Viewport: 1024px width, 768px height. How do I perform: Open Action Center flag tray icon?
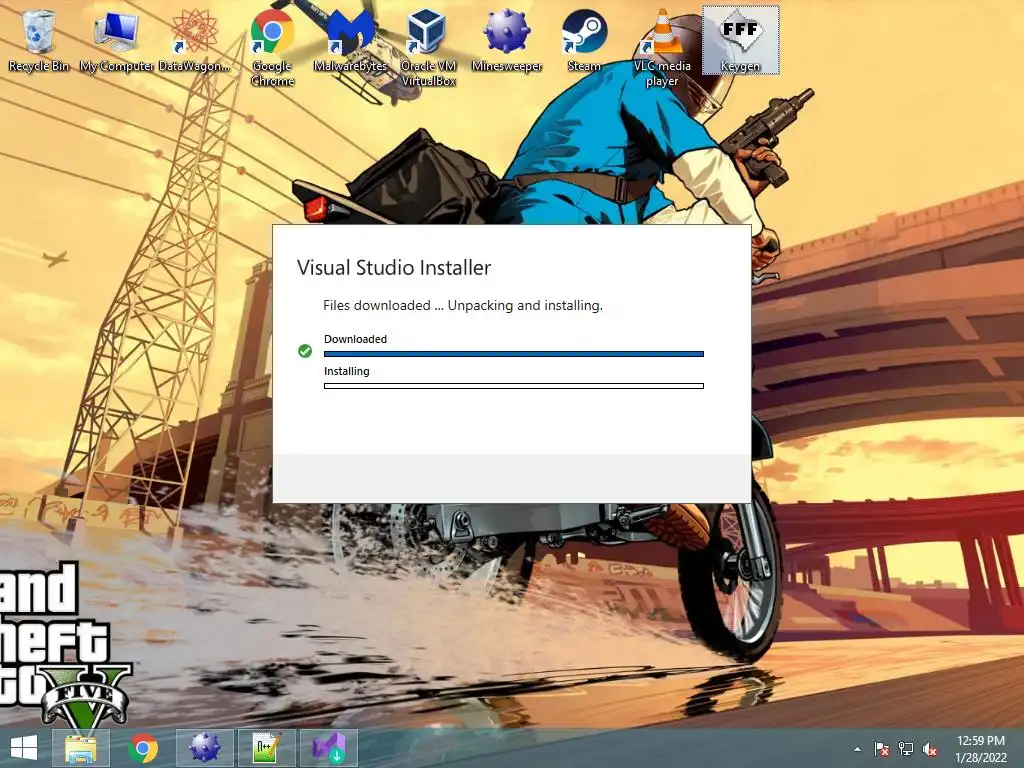pyautogui.click(x=881, y=749)
